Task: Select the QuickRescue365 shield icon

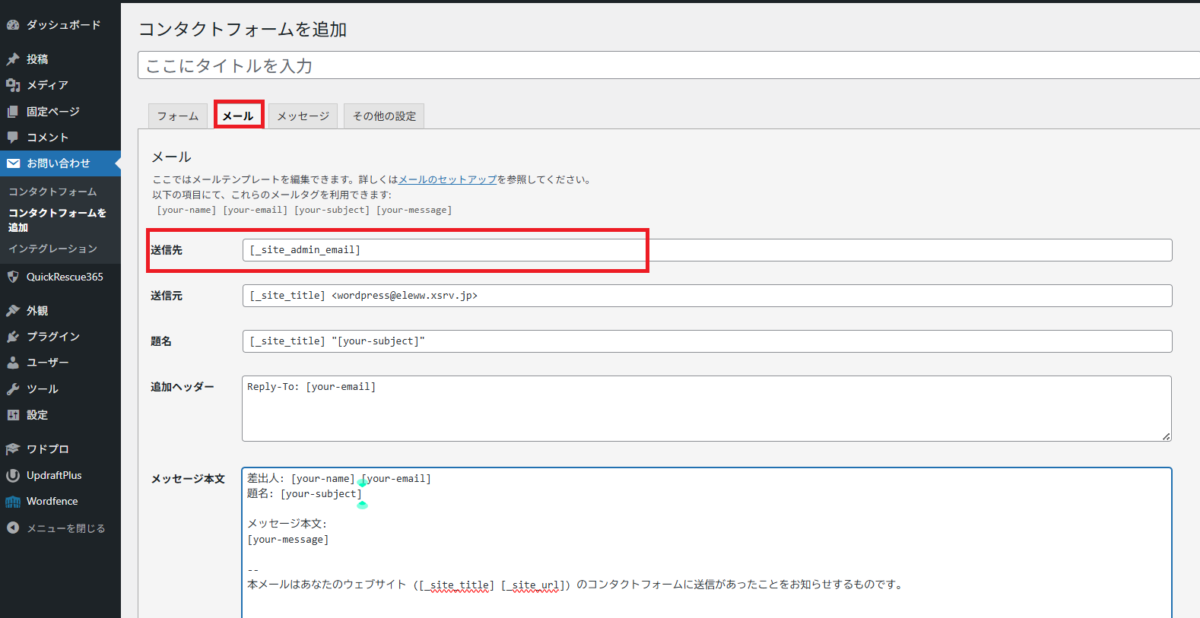Action: (x=13, y=277)
